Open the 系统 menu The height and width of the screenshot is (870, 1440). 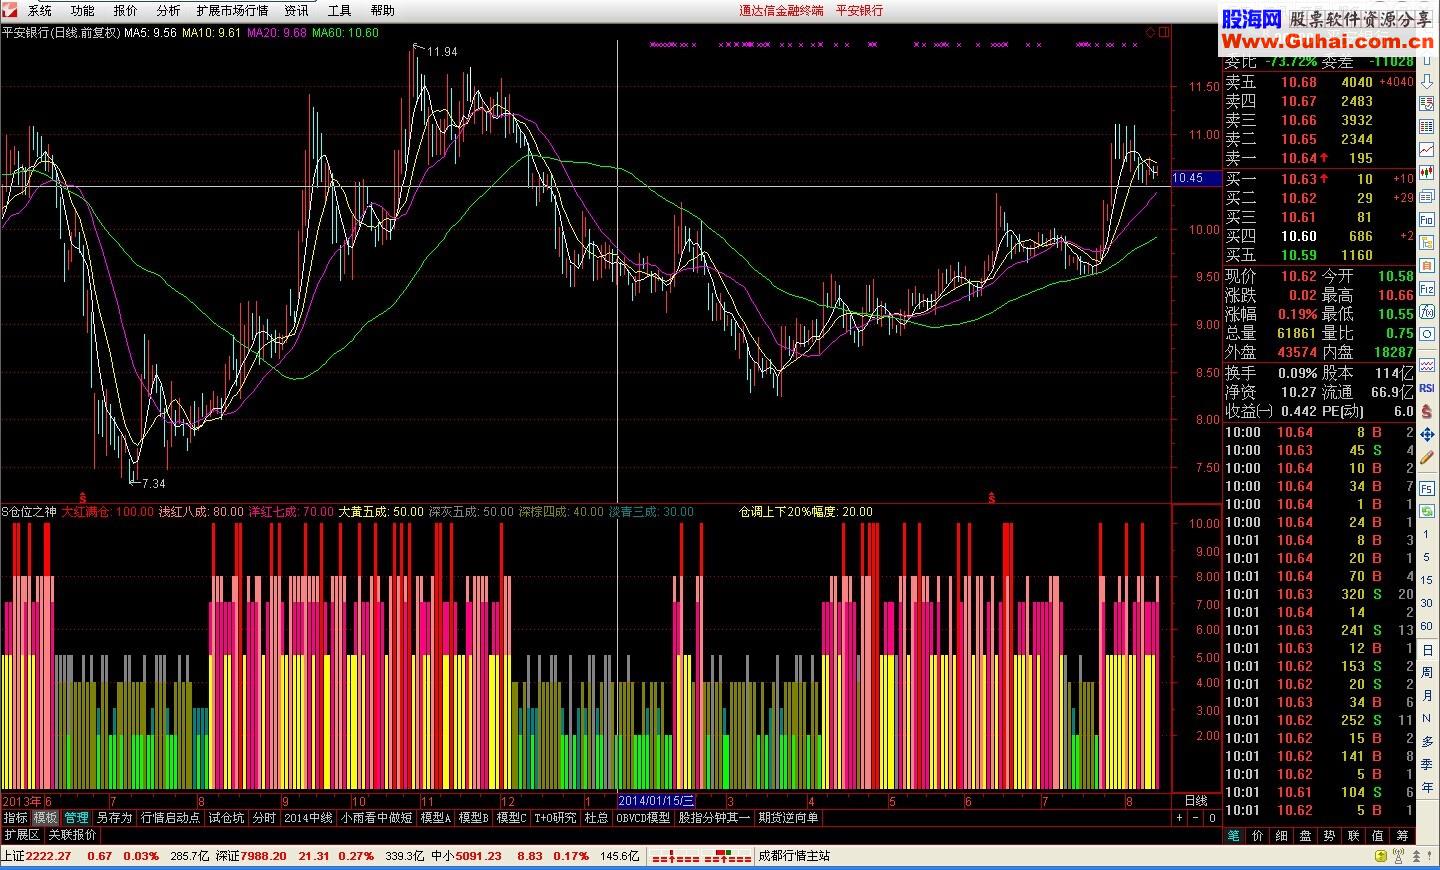tap(40, 10)
